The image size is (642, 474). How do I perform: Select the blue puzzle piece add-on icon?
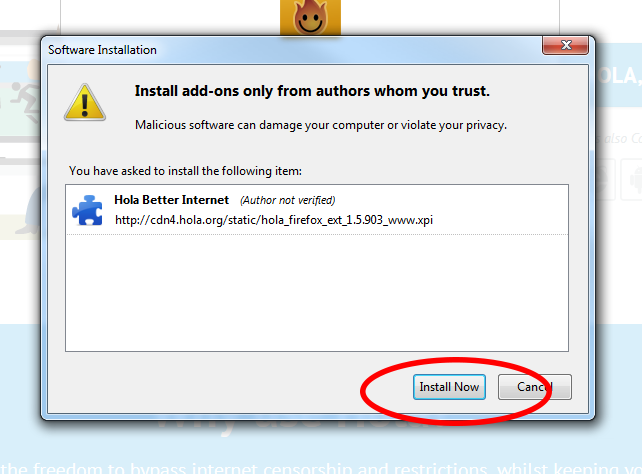[x=87, y=210]
